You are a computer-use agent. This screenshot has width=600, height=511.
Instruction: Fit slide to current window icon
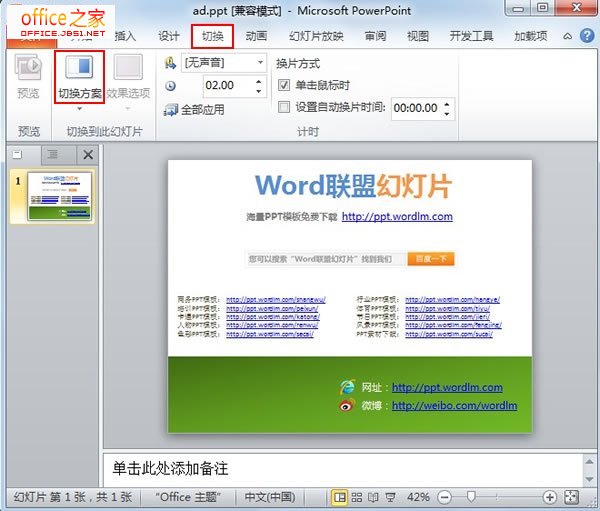(x=571, y=497)
